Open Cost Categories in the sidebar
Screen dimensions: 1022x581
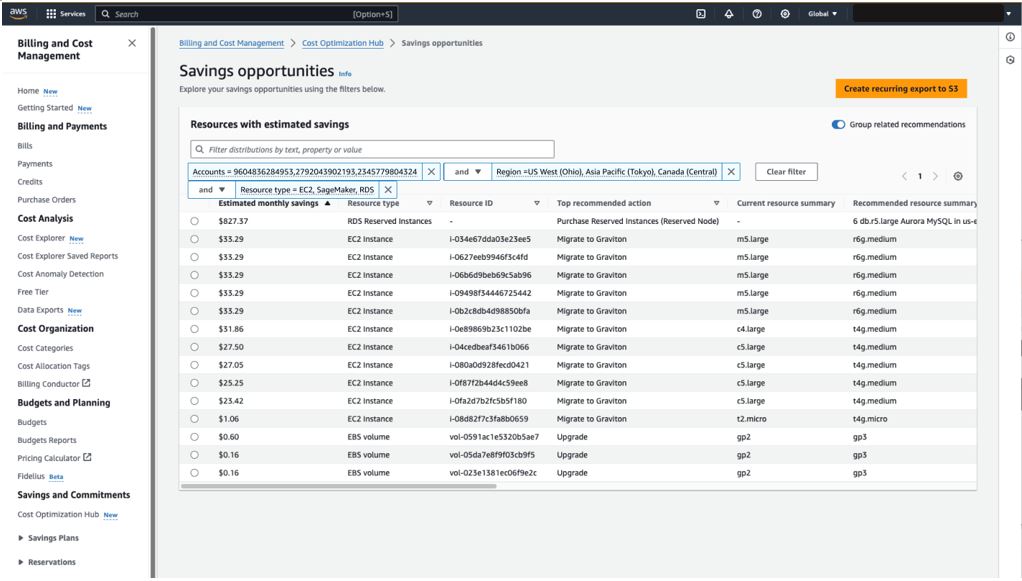[x=45, y=348]
